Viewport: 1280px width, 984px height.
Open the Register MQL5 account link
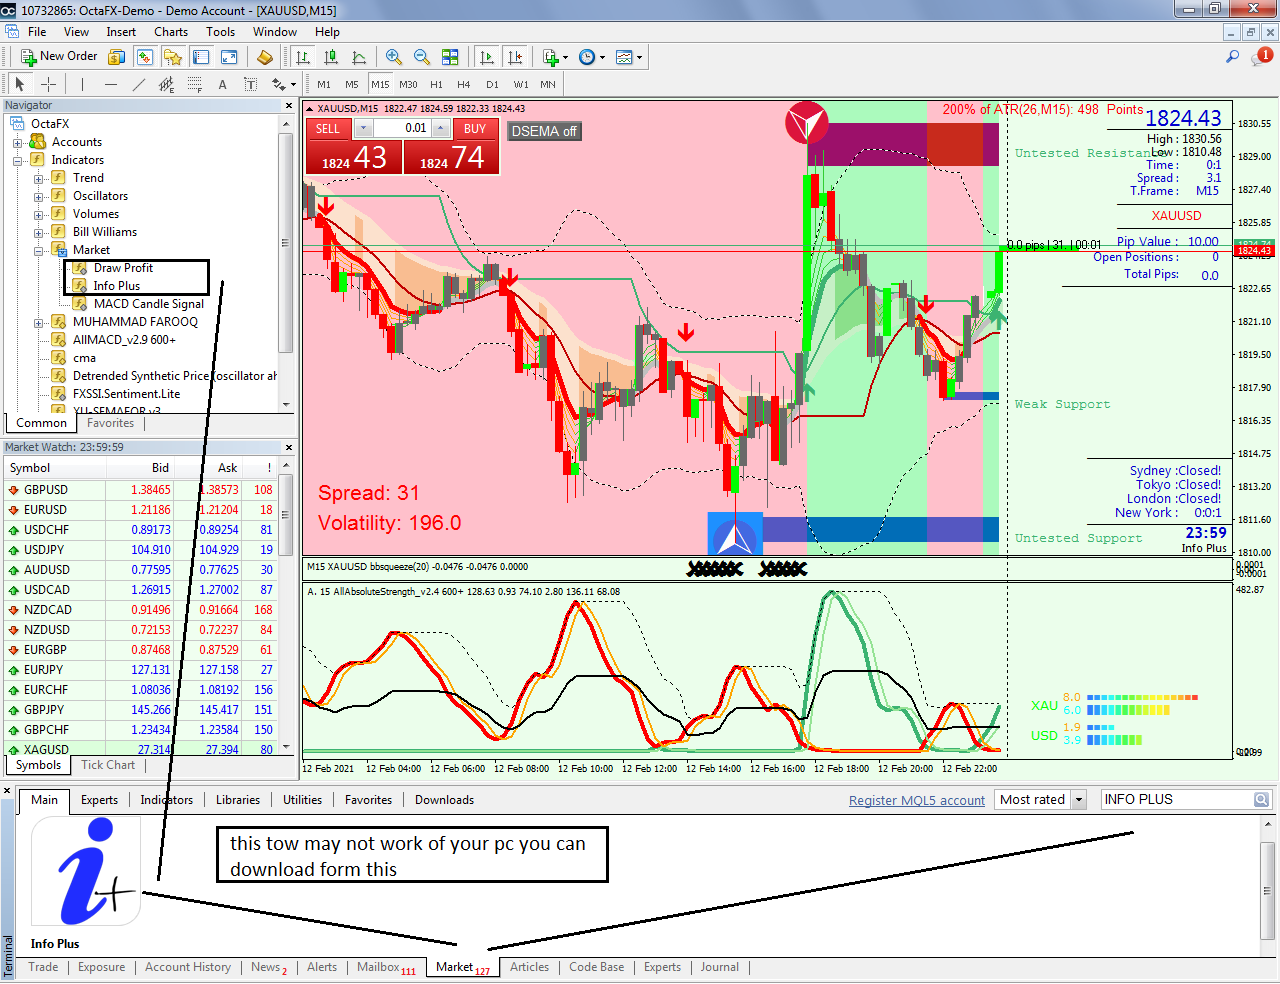pos(917,800)
